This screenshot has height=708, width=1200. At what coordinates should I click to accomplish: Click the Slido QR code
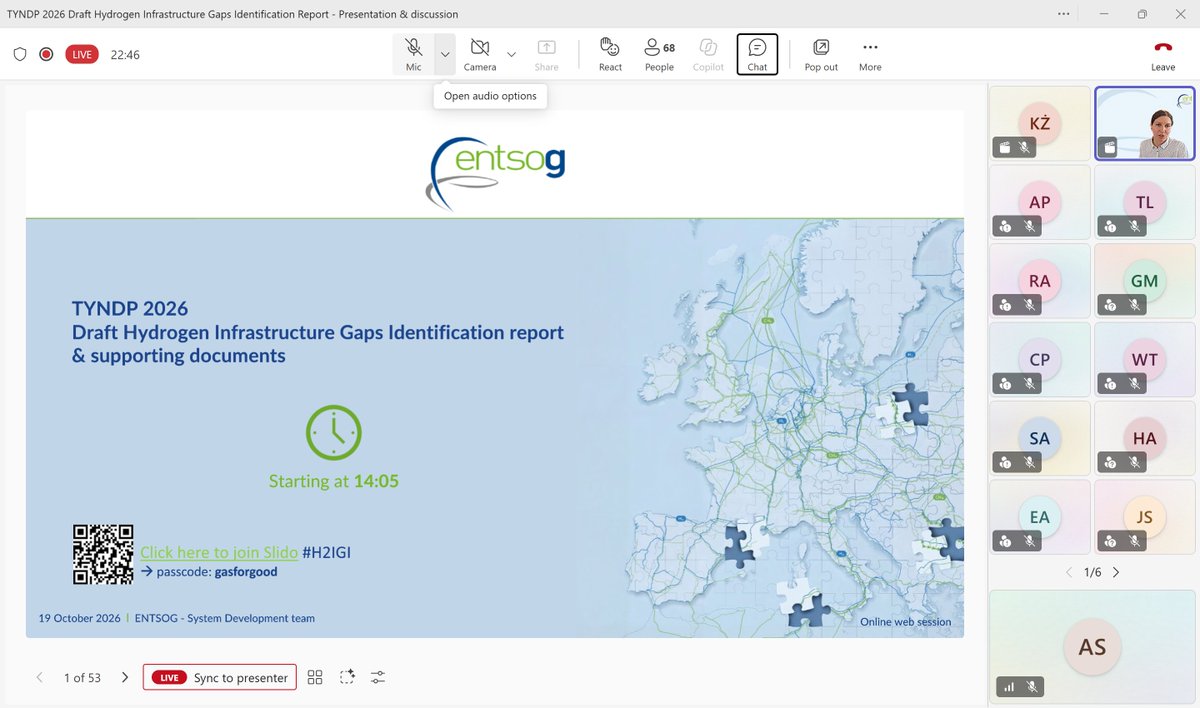tap(103, 554)
